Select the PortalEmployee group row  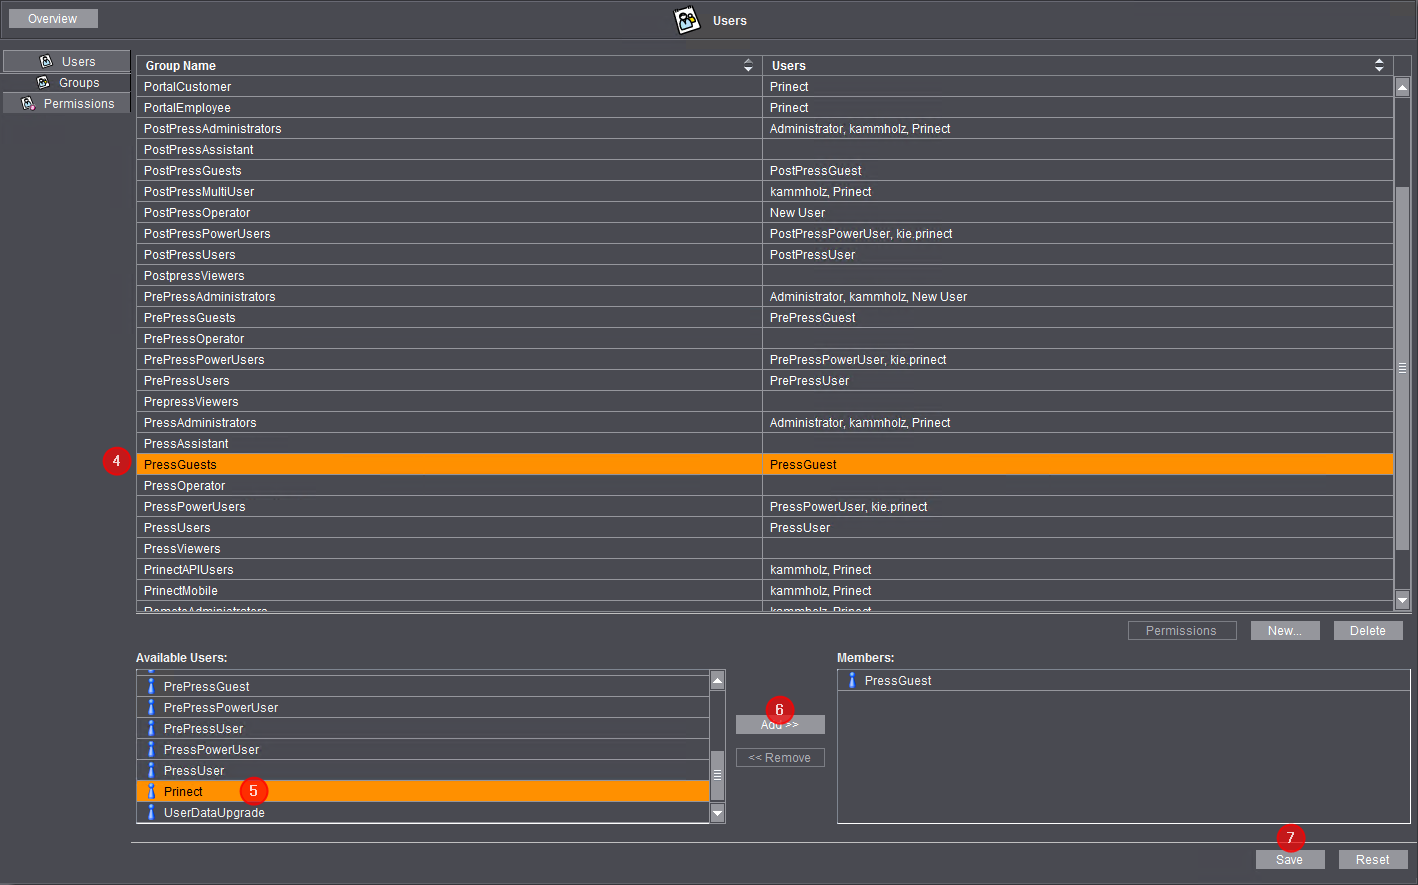pos(765,107)
